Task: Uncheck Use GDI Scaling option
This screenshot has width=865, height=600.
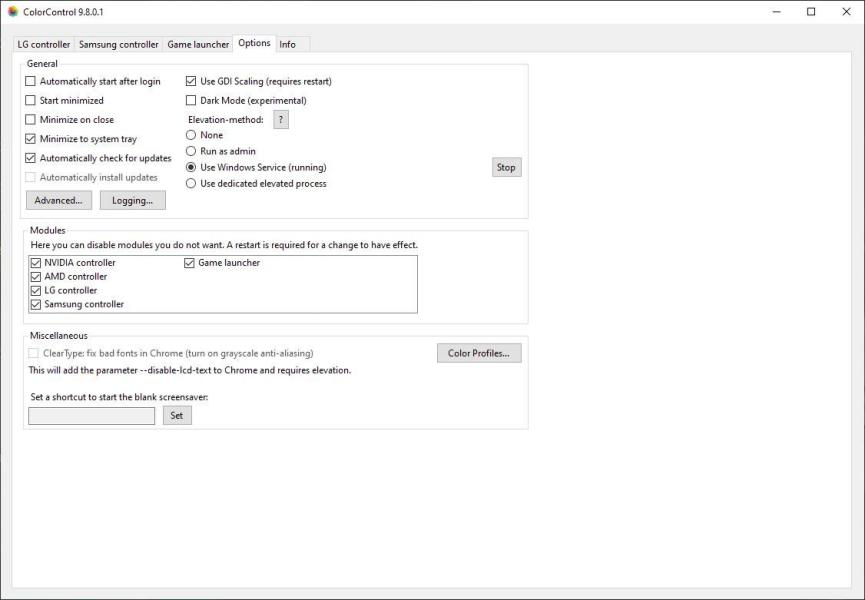Action: coord(259,81)
